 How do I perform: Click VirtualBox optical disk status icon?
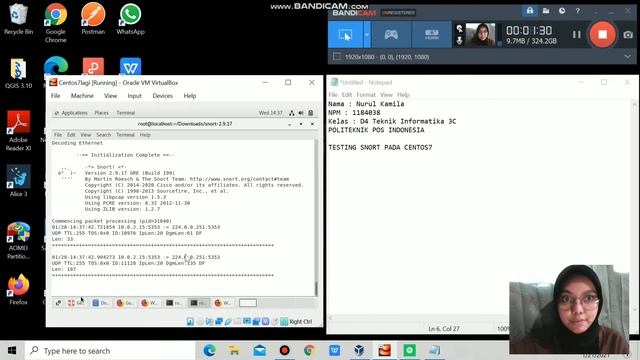[x=200, y=322]
